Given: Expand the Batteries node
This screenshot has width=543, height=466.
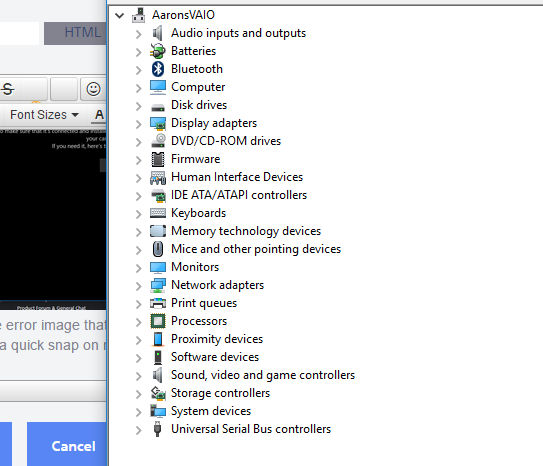Looking at the screenshot, I should tap(139, 52).
